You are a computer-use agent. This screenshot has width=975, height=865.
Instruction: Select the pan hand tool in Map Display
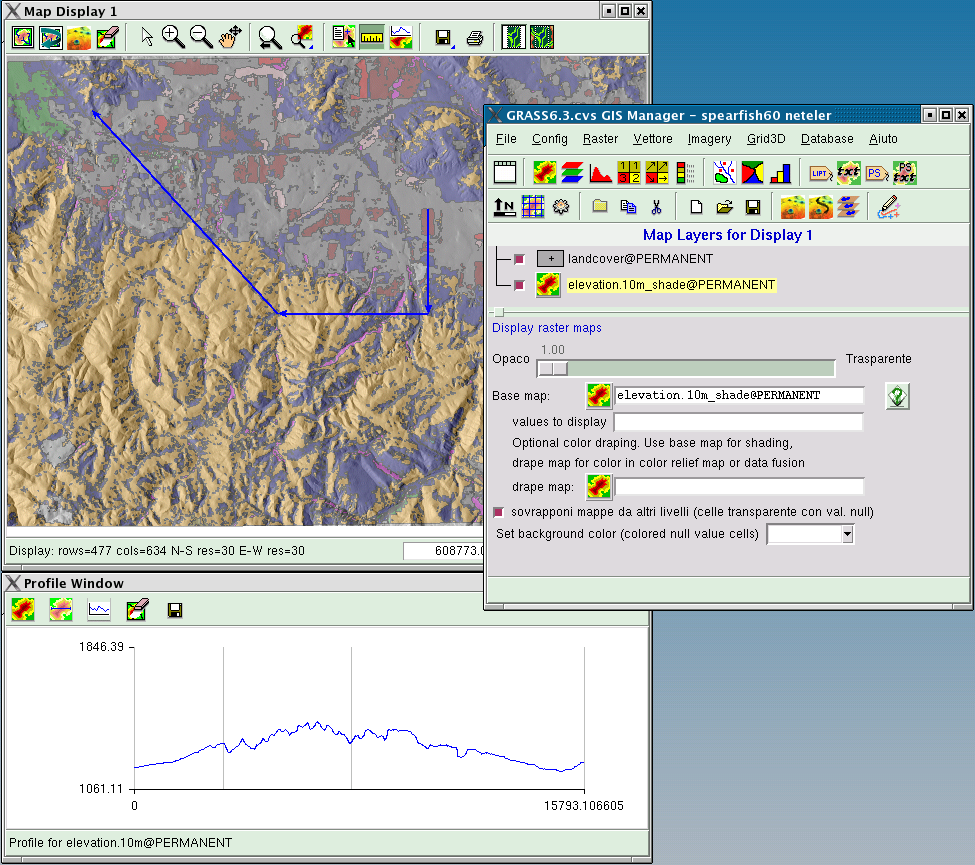pos(229,38)
